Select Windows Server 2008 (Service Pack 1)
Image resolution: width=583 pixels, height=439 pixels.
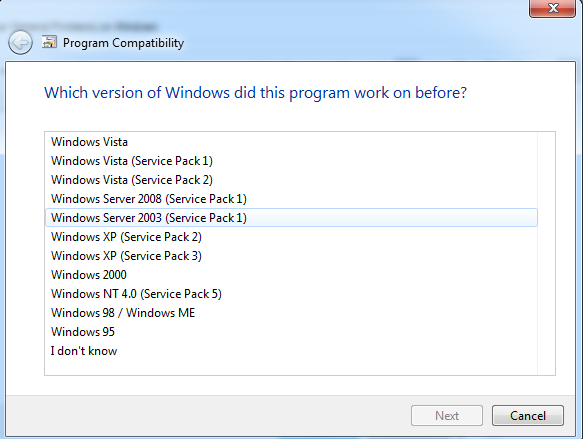291,199
